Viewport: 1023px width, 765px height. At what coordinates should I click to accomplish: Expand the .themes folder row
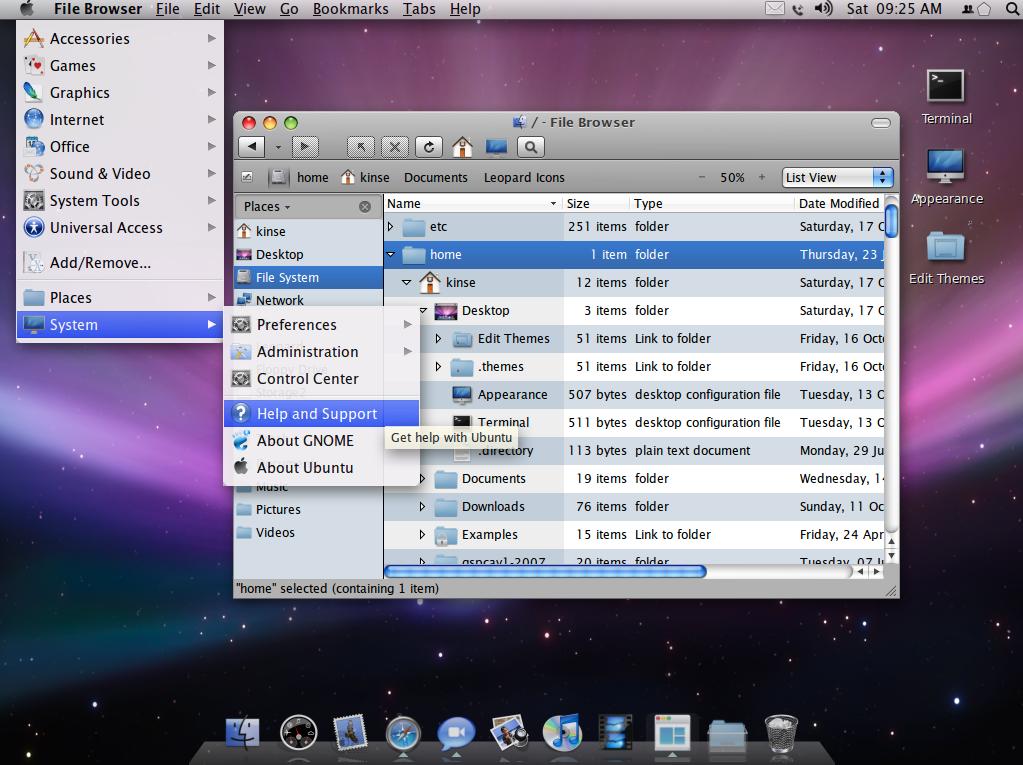[438, 367]
